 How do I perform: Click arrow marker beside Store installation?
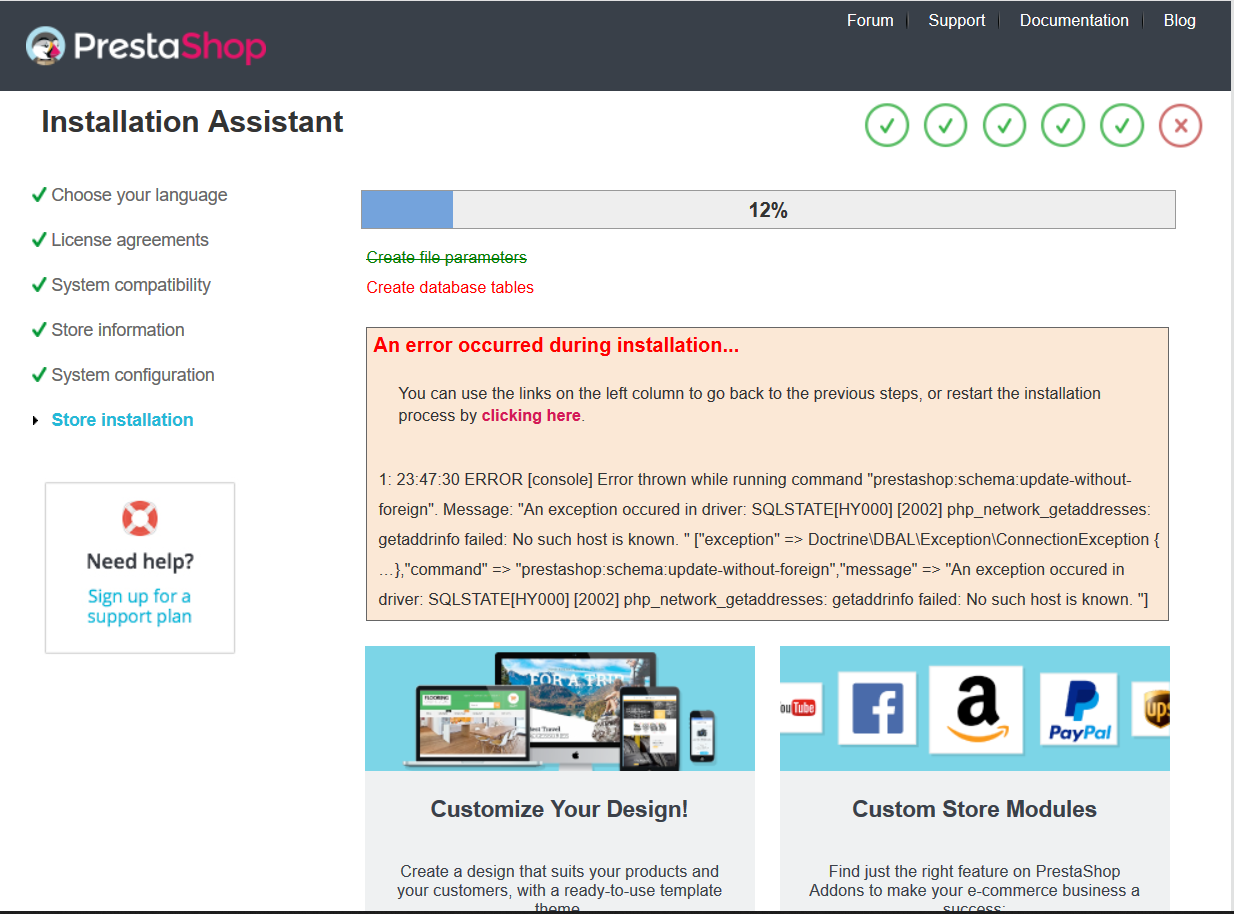pyautogui.click(x=36, y=420)
